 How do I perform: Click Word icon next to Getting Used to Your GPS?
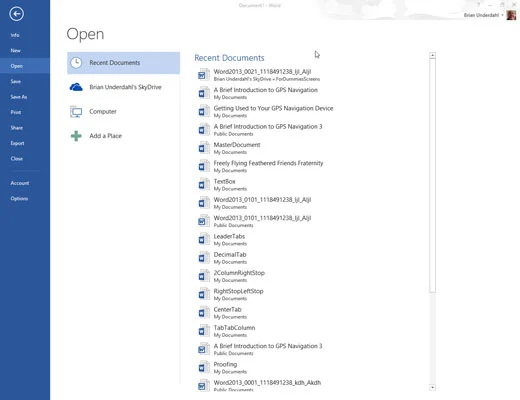click(x=203, y=112)
